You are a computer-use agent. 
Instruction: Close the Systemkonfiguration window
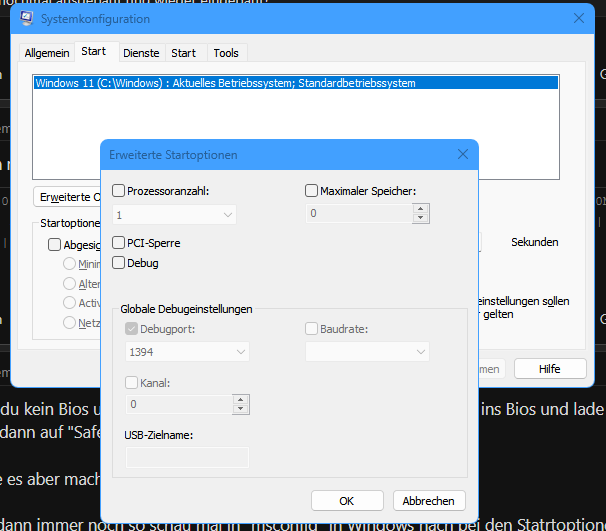(579, 18)
